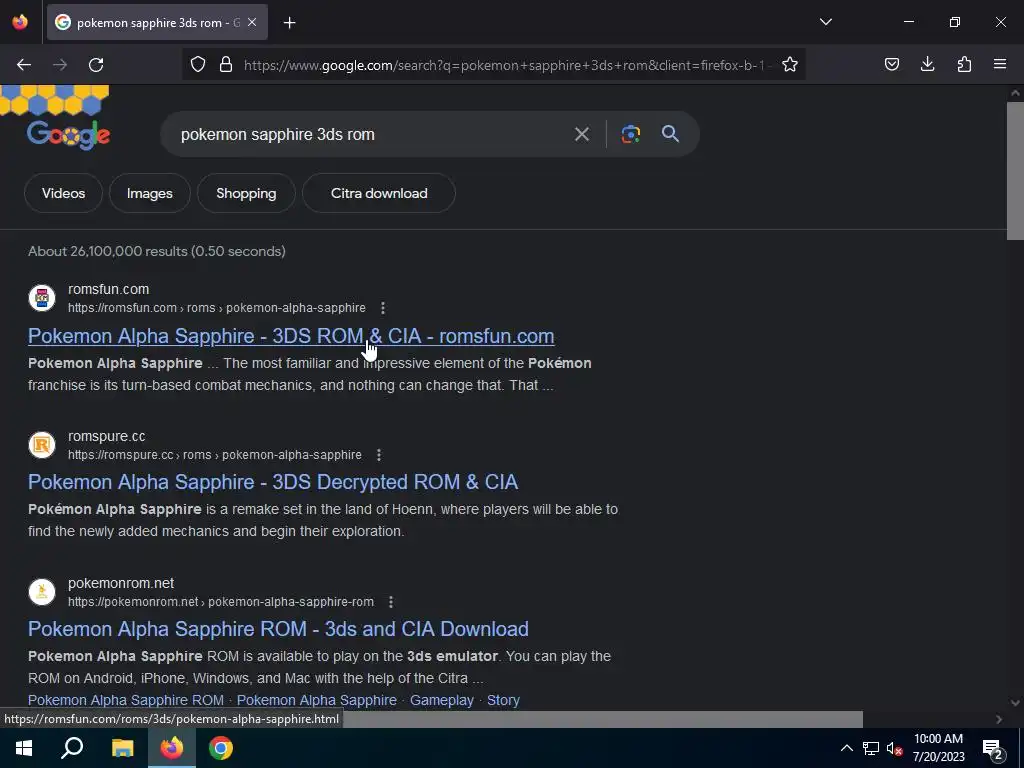The width and height of the screenshot is (1024, 768).
Task: Show hidden system tray icons
Action: (x=846, y=748)
